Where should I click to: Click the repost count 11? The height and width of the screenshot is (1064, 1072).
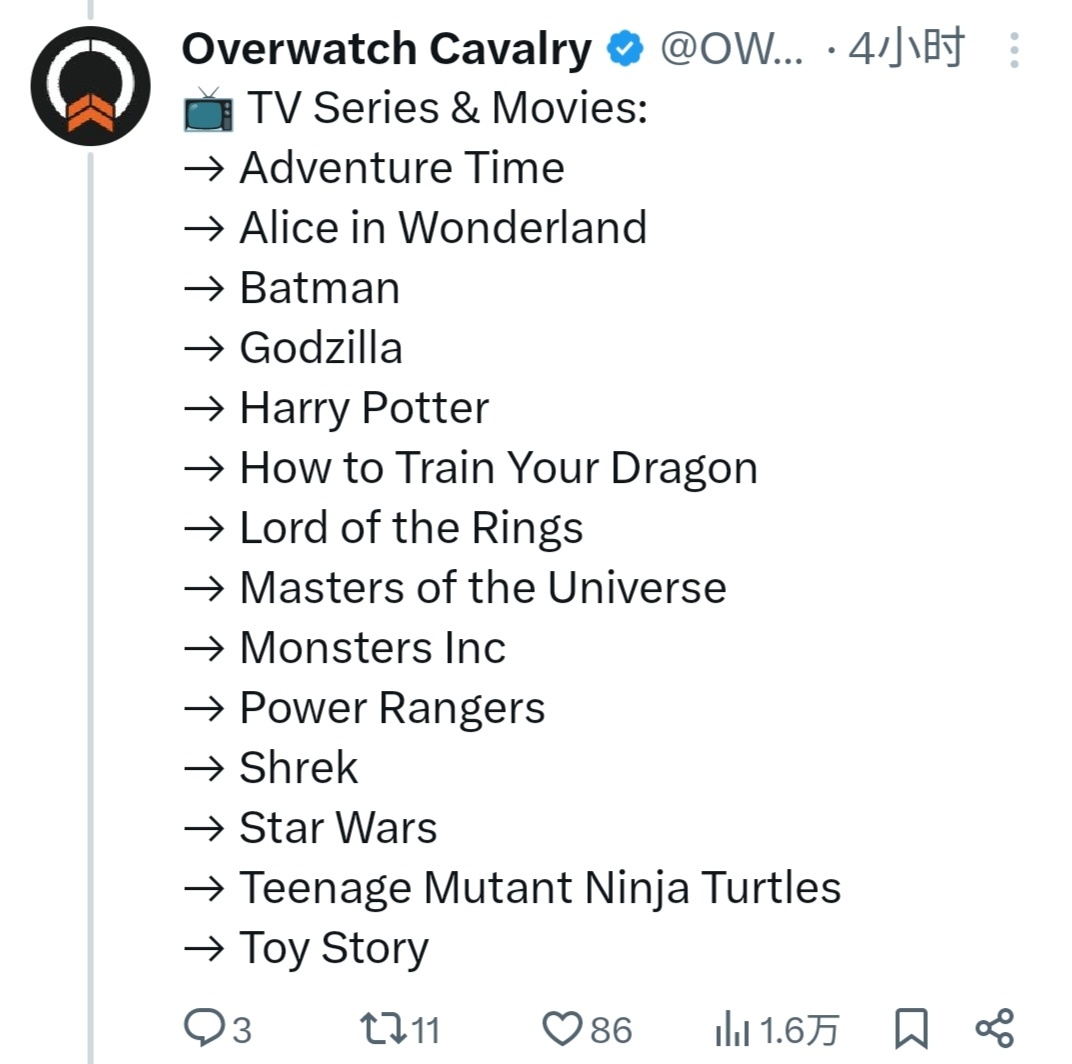[426, 1030]
